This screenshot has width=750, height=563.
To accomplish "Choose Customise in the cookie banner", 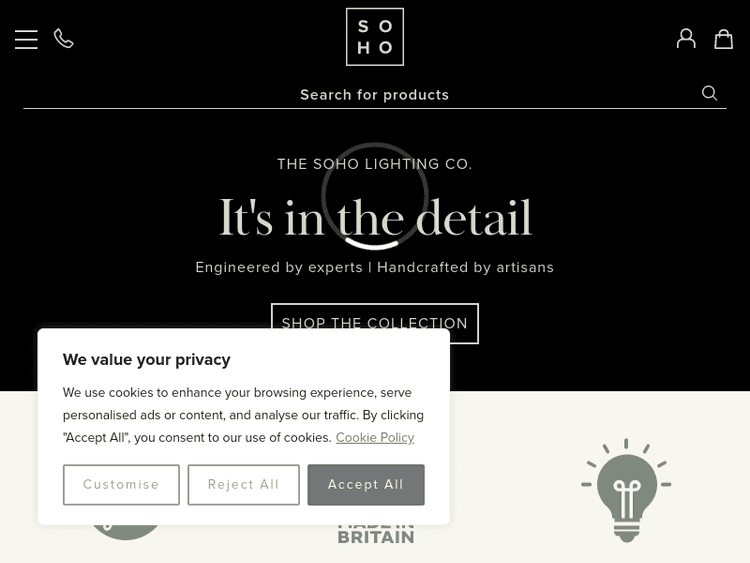I will coord(121,485).
